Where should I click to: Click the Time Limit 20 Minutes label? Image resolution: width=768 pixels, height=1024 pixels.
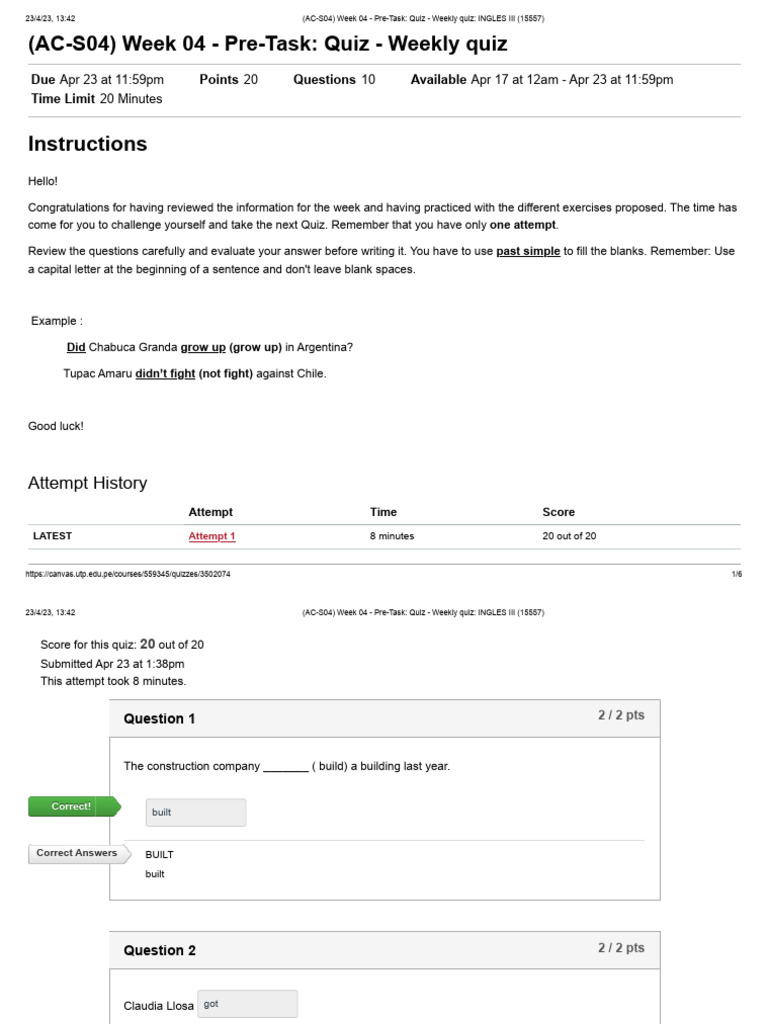[97, 99]
